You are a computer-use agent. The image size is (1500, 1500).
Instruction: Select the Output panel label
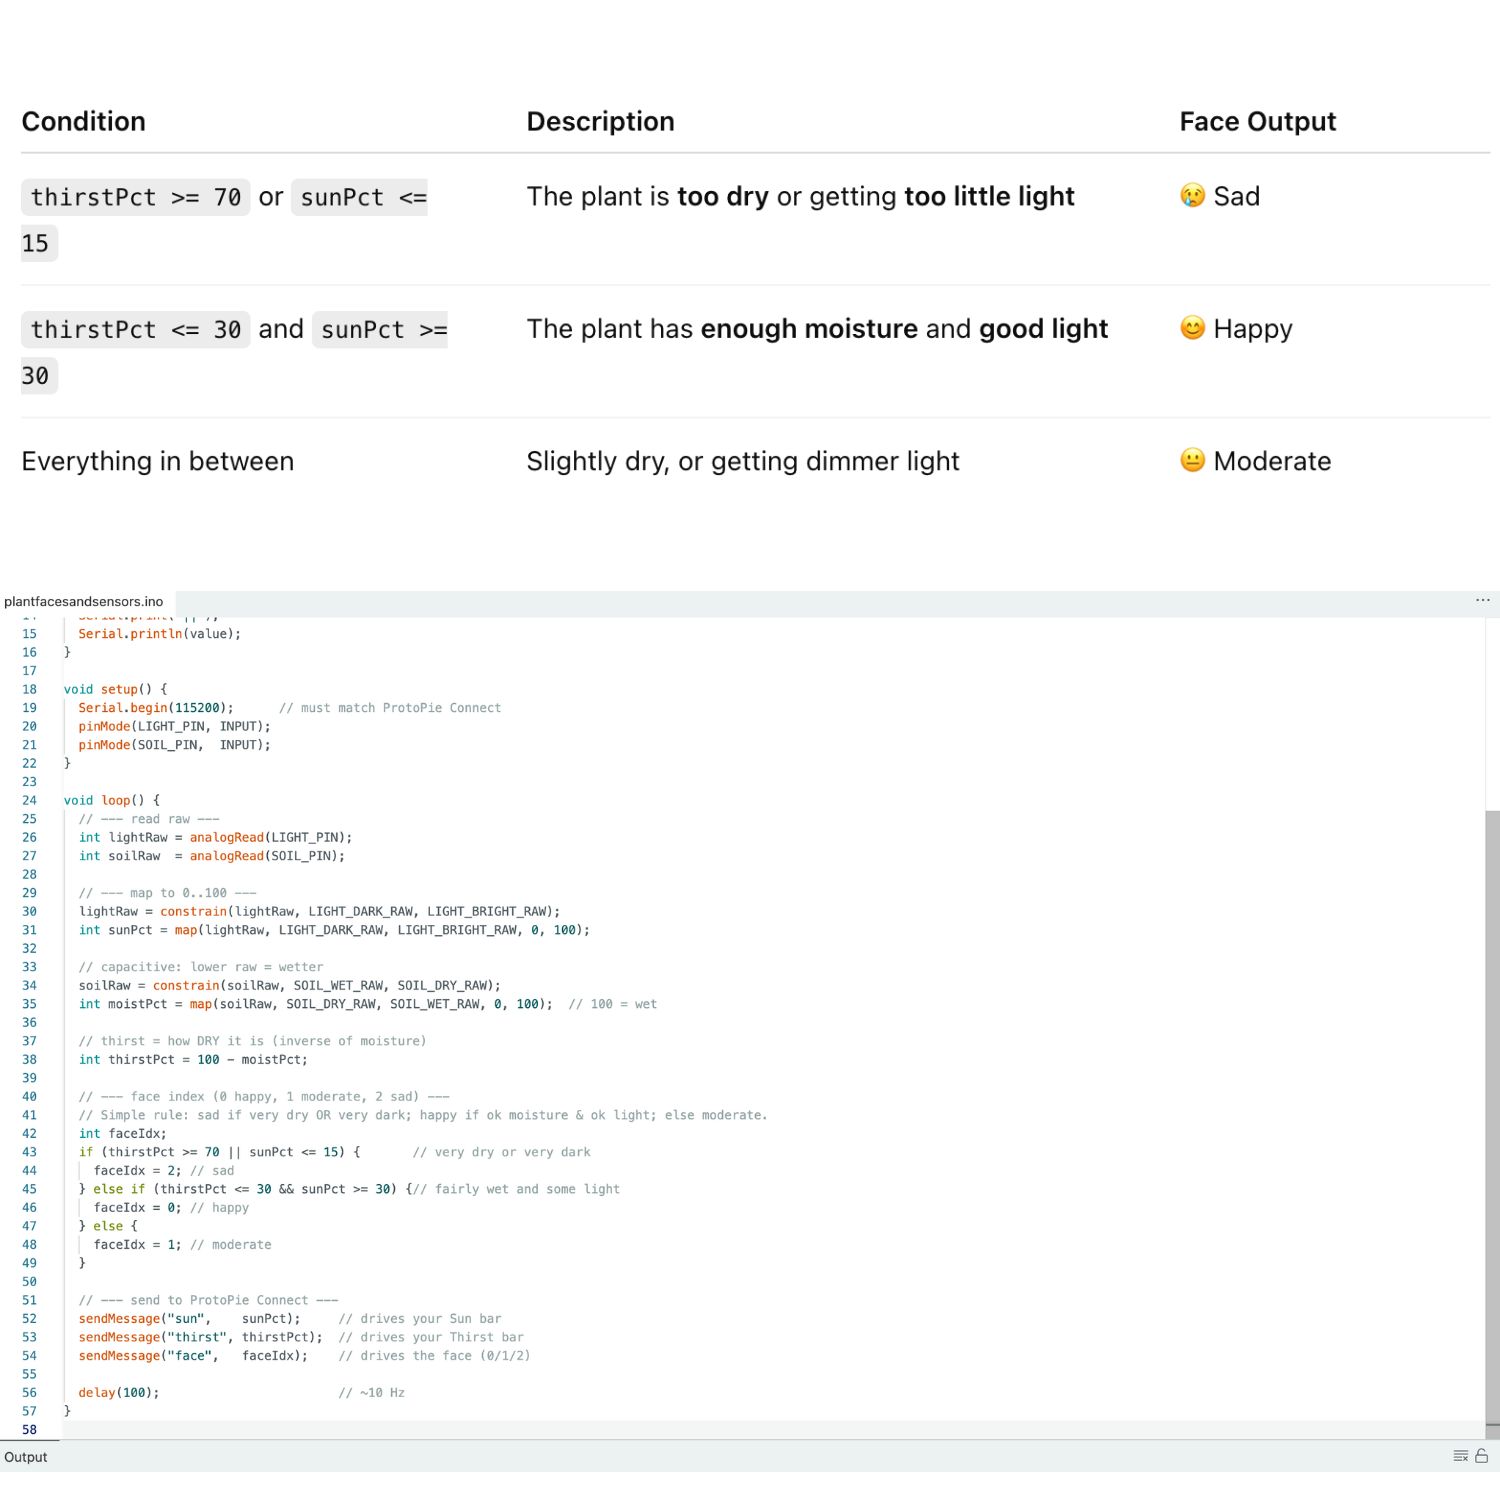(x=26, y=1457)
